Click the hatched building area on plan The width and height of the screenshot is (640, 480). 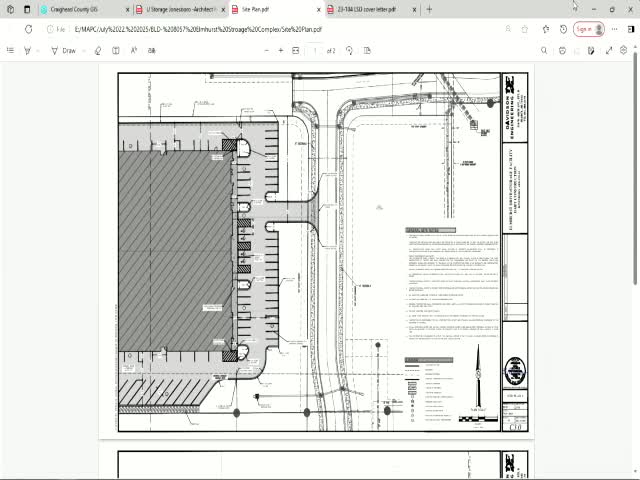pyautogui.click(x=176, y=251)
